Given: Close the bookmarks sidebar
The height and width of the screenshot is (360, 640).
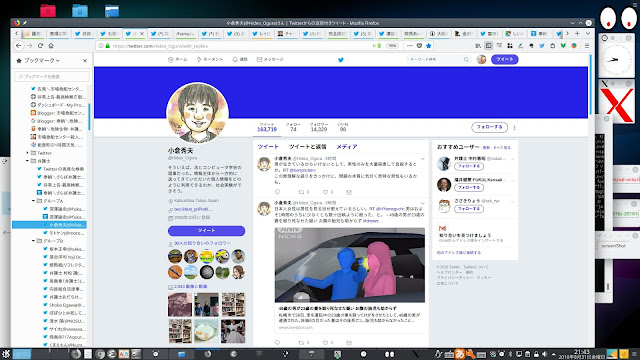Looking at the screenshot, I should coord(85,60).
